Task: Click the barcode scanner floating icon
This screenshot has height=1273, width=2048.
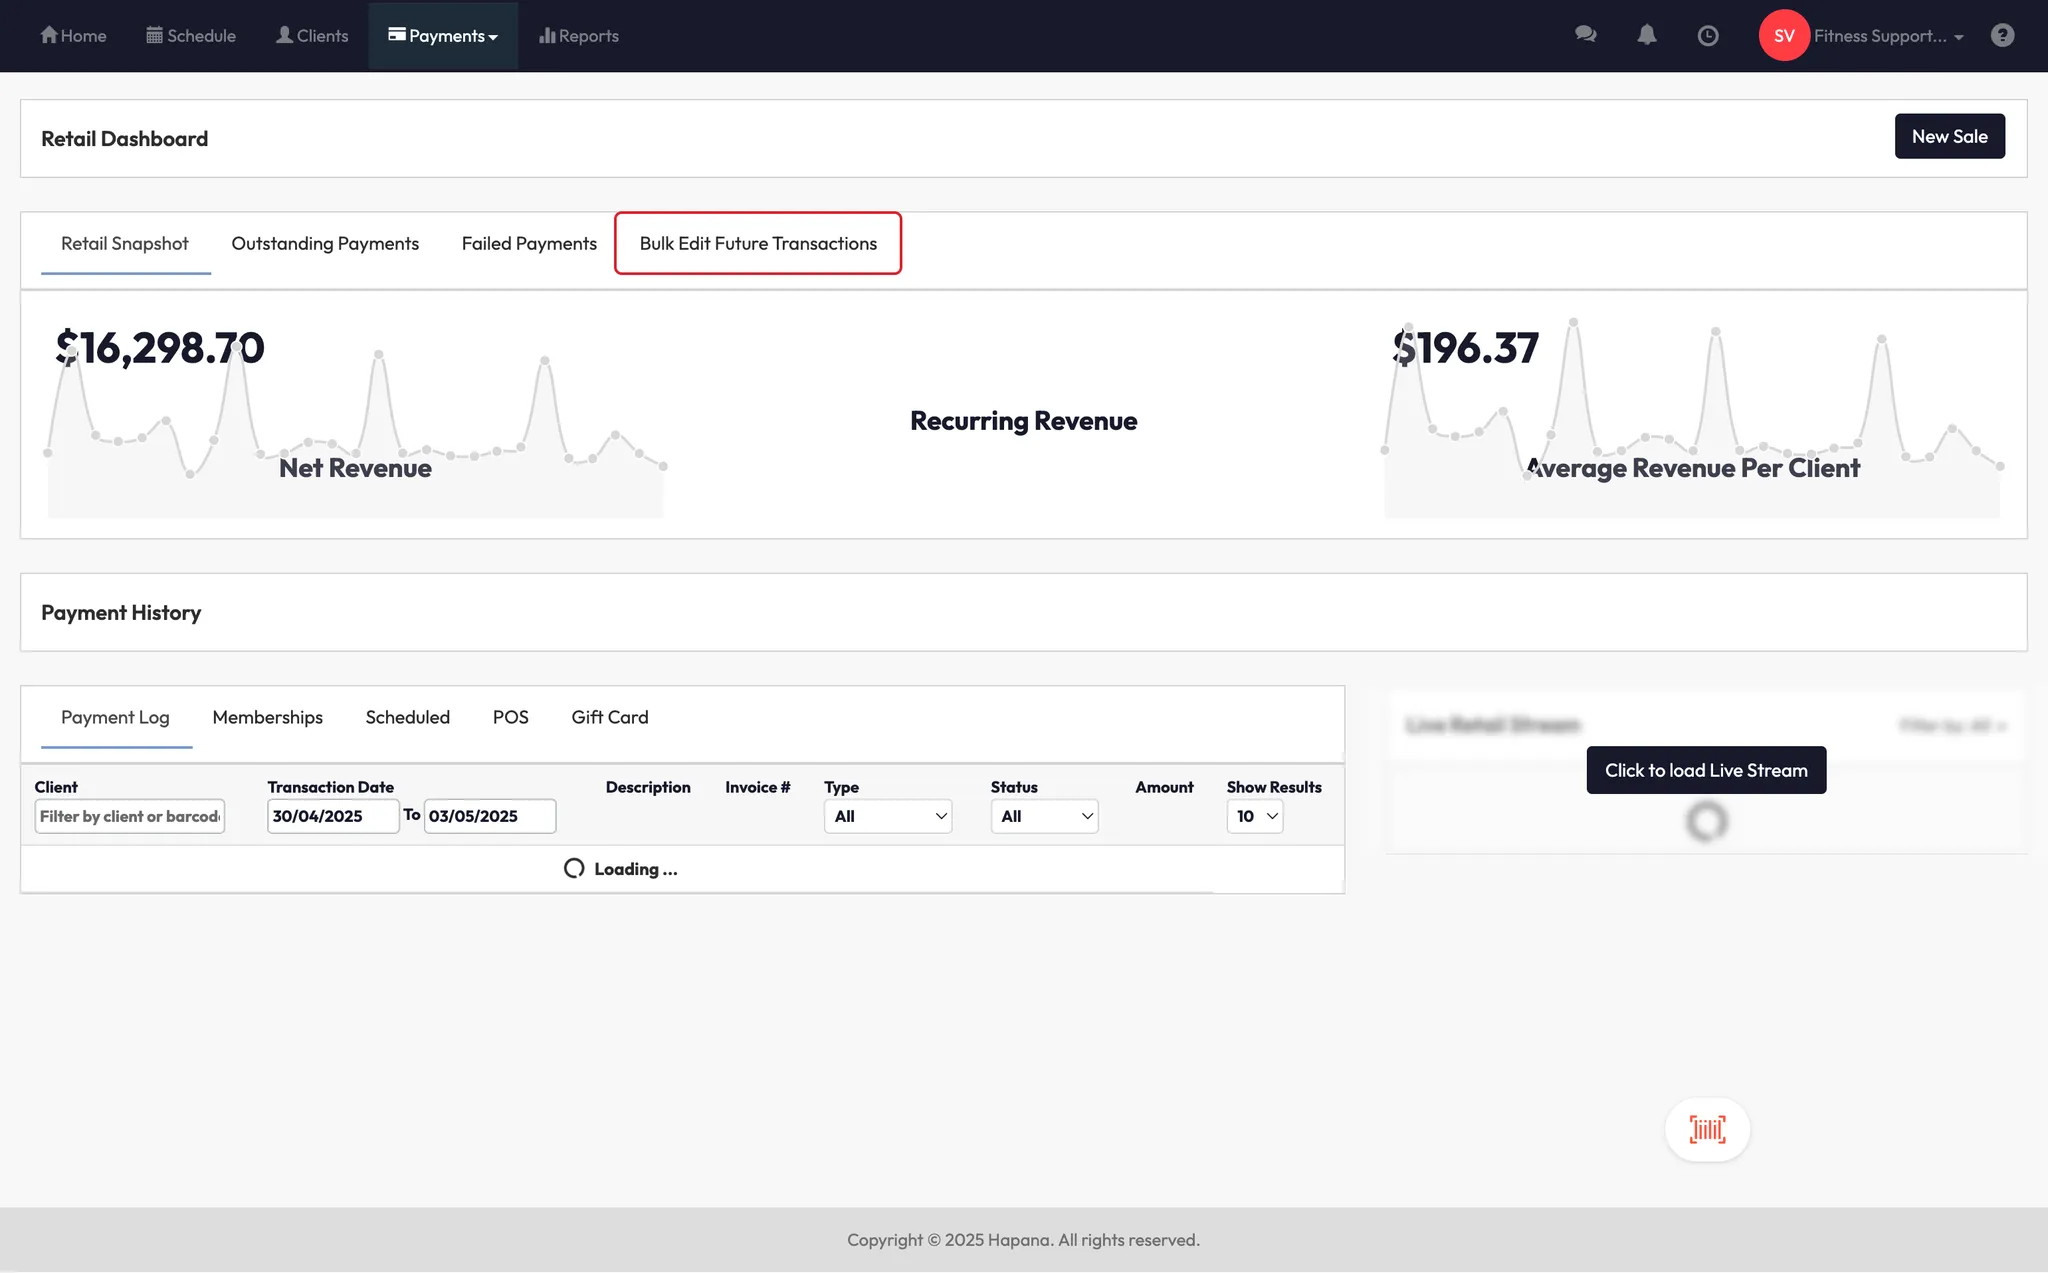Action: point(1707,1130)
